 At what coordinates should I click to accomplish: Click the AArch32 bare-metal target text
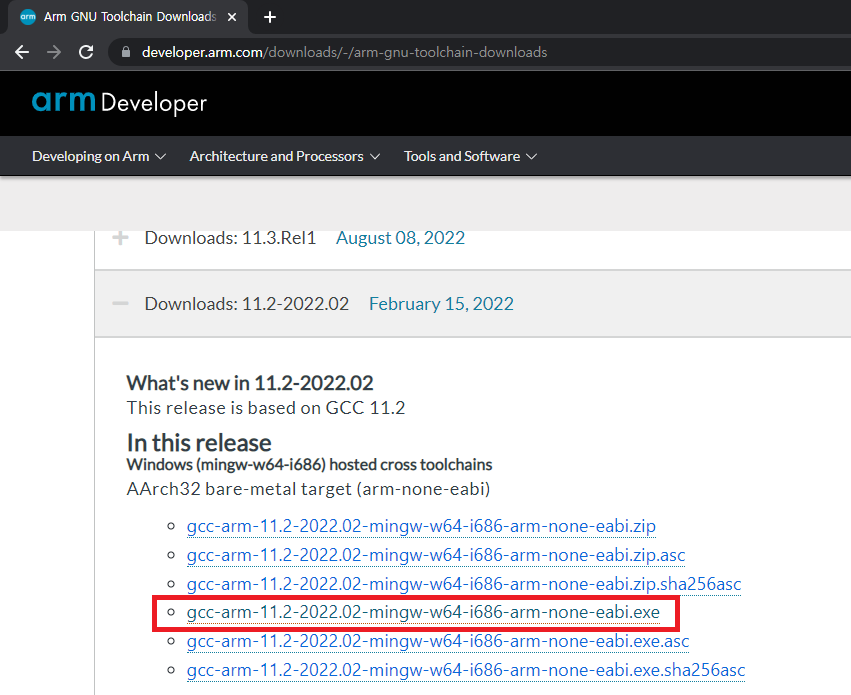308,489
